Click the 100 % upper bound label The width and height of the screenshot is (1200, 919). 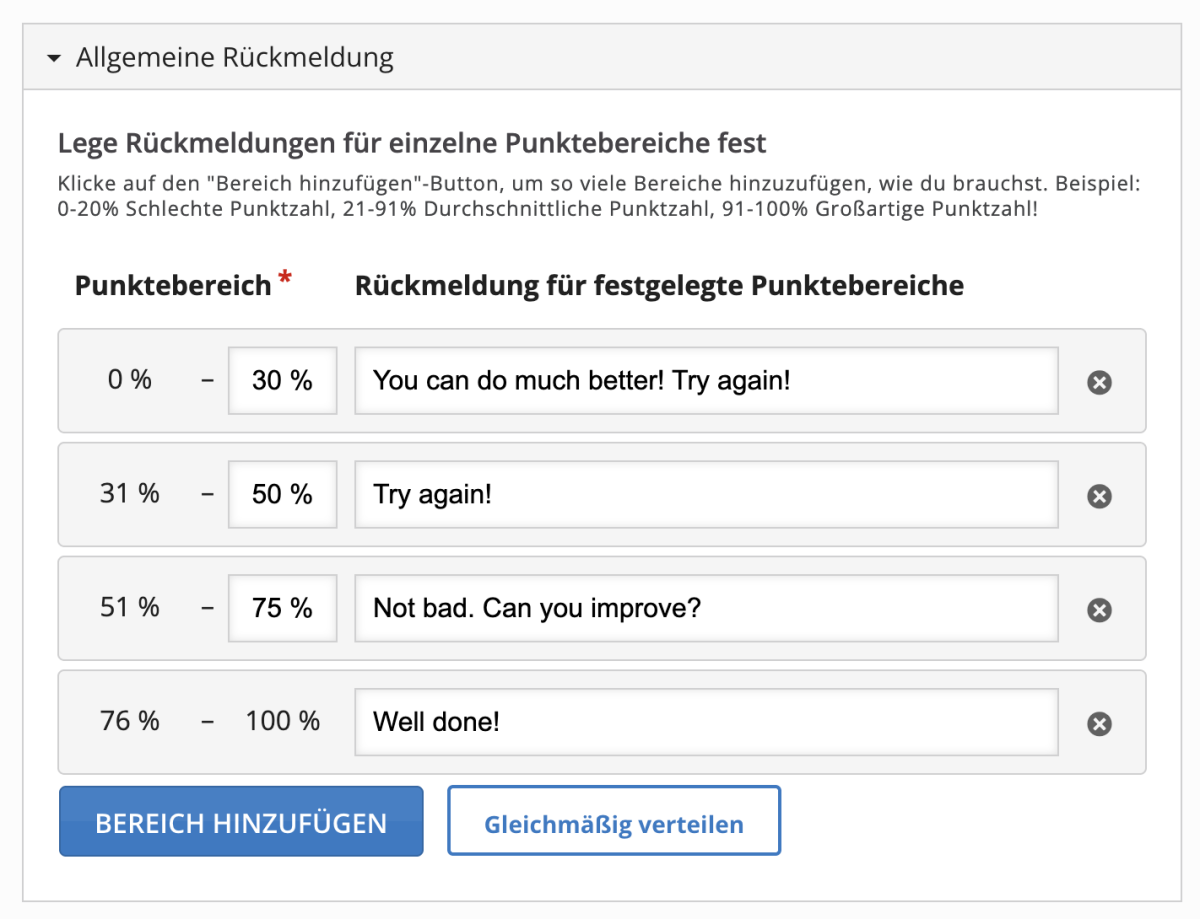(x=282, y=721)
